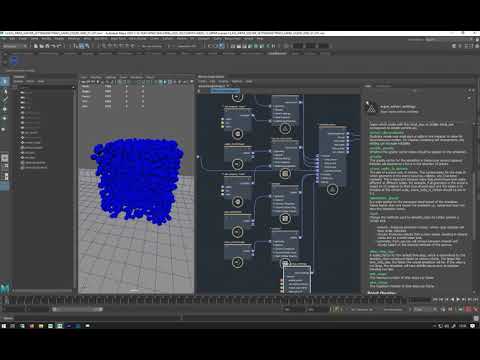Click the Save Scene icon on status line
The width and height of the screenshot is (480, 360).
point(47,46)
